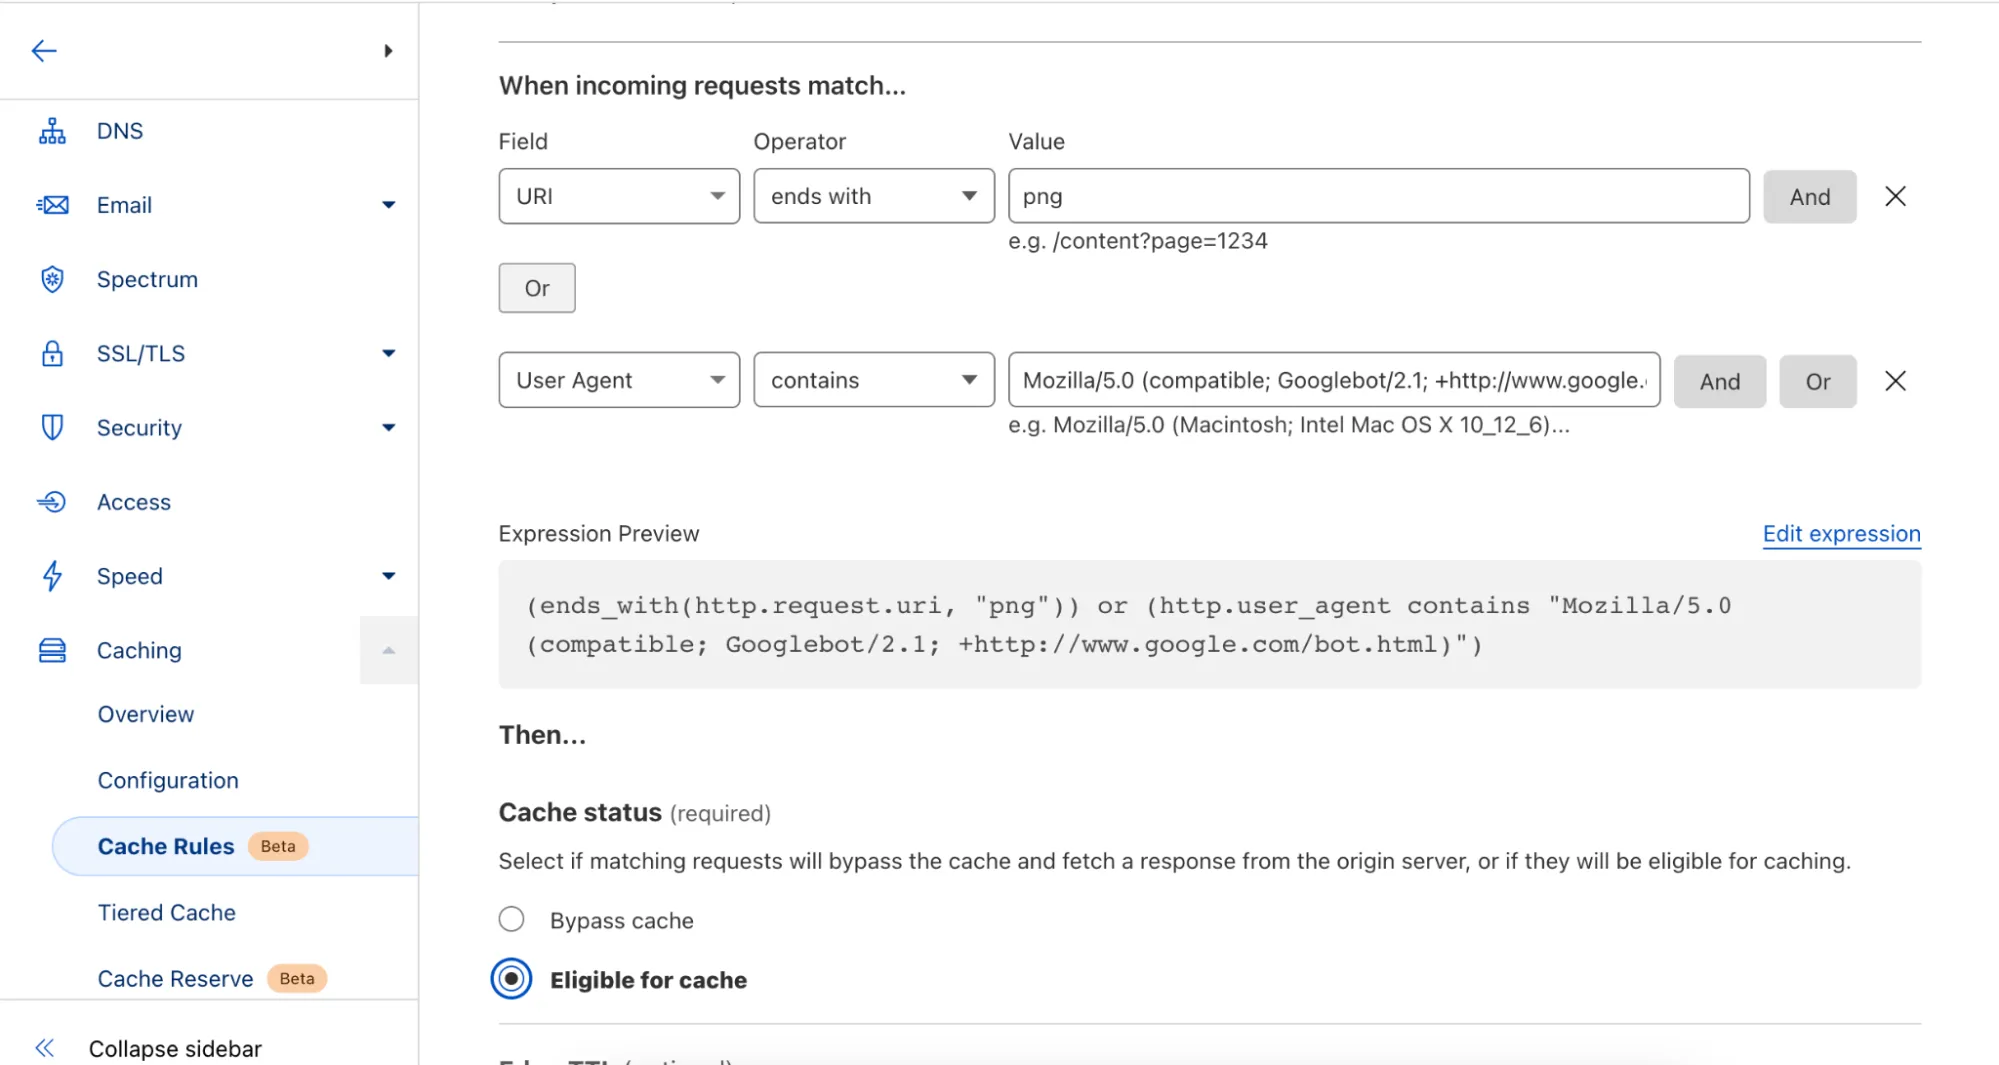
Task: Click the Access arrow icon
Action: pyautogui.click(x=52, y=502)
